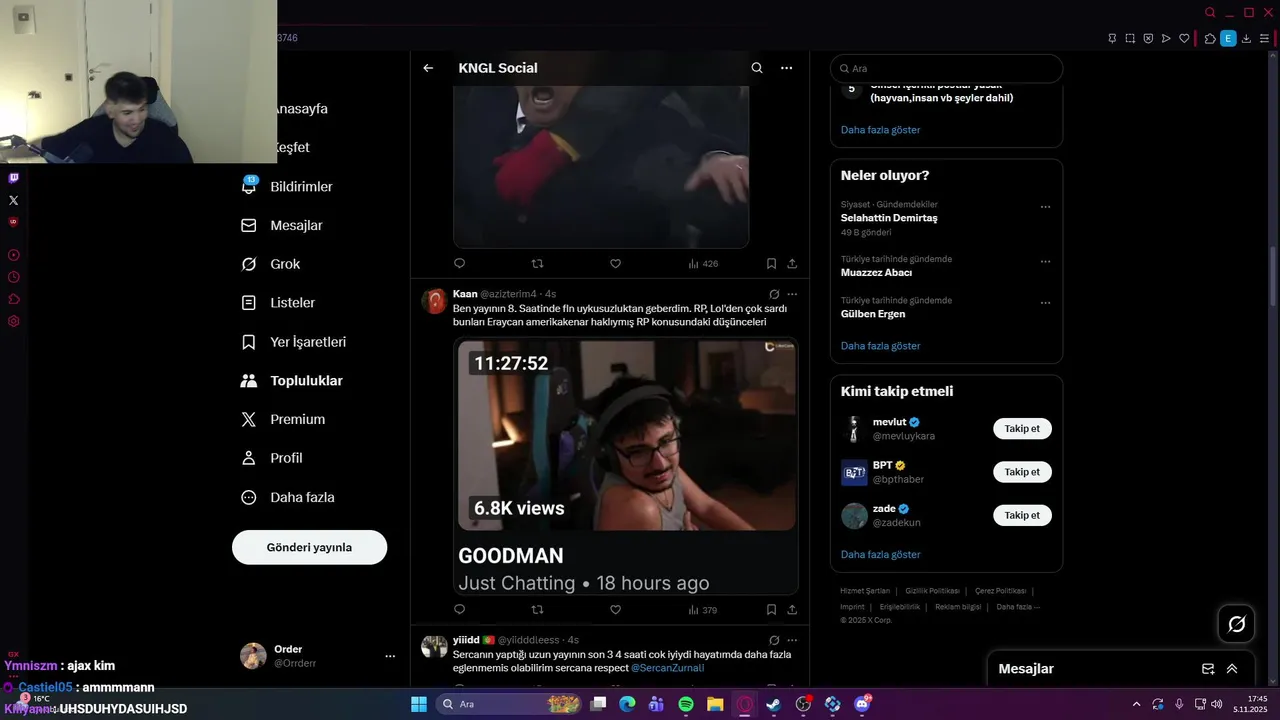Take snapshot with browser toolbar icon
The image size is (1280, 720).
tap(1130, 39)
